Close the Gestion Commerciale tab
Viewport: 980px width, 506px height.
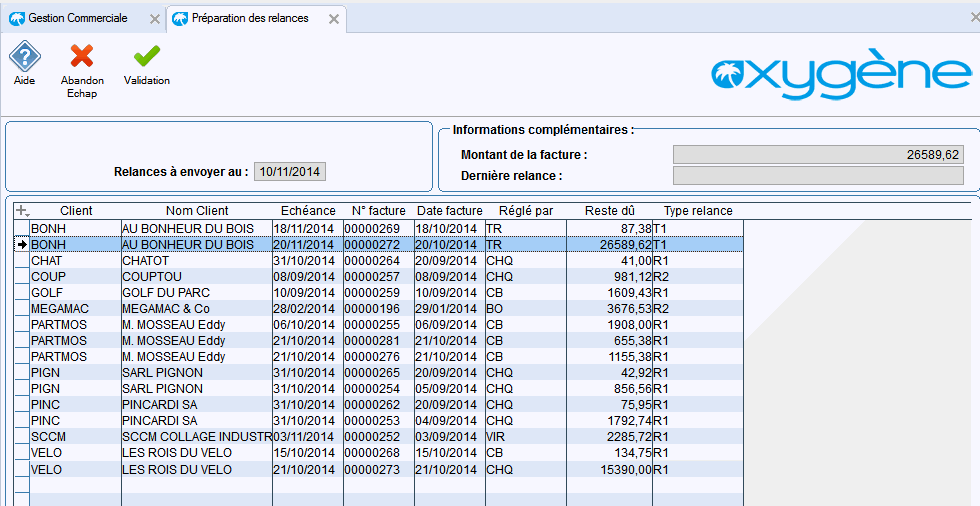point(153,19)
